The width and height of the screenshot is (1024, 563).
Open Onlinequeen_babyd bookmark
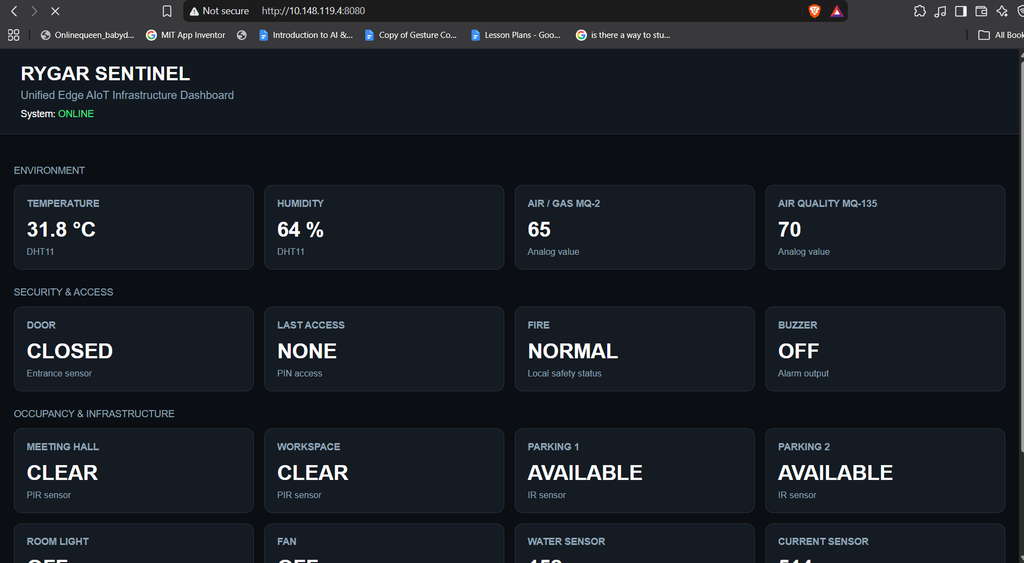click(87, 35)
